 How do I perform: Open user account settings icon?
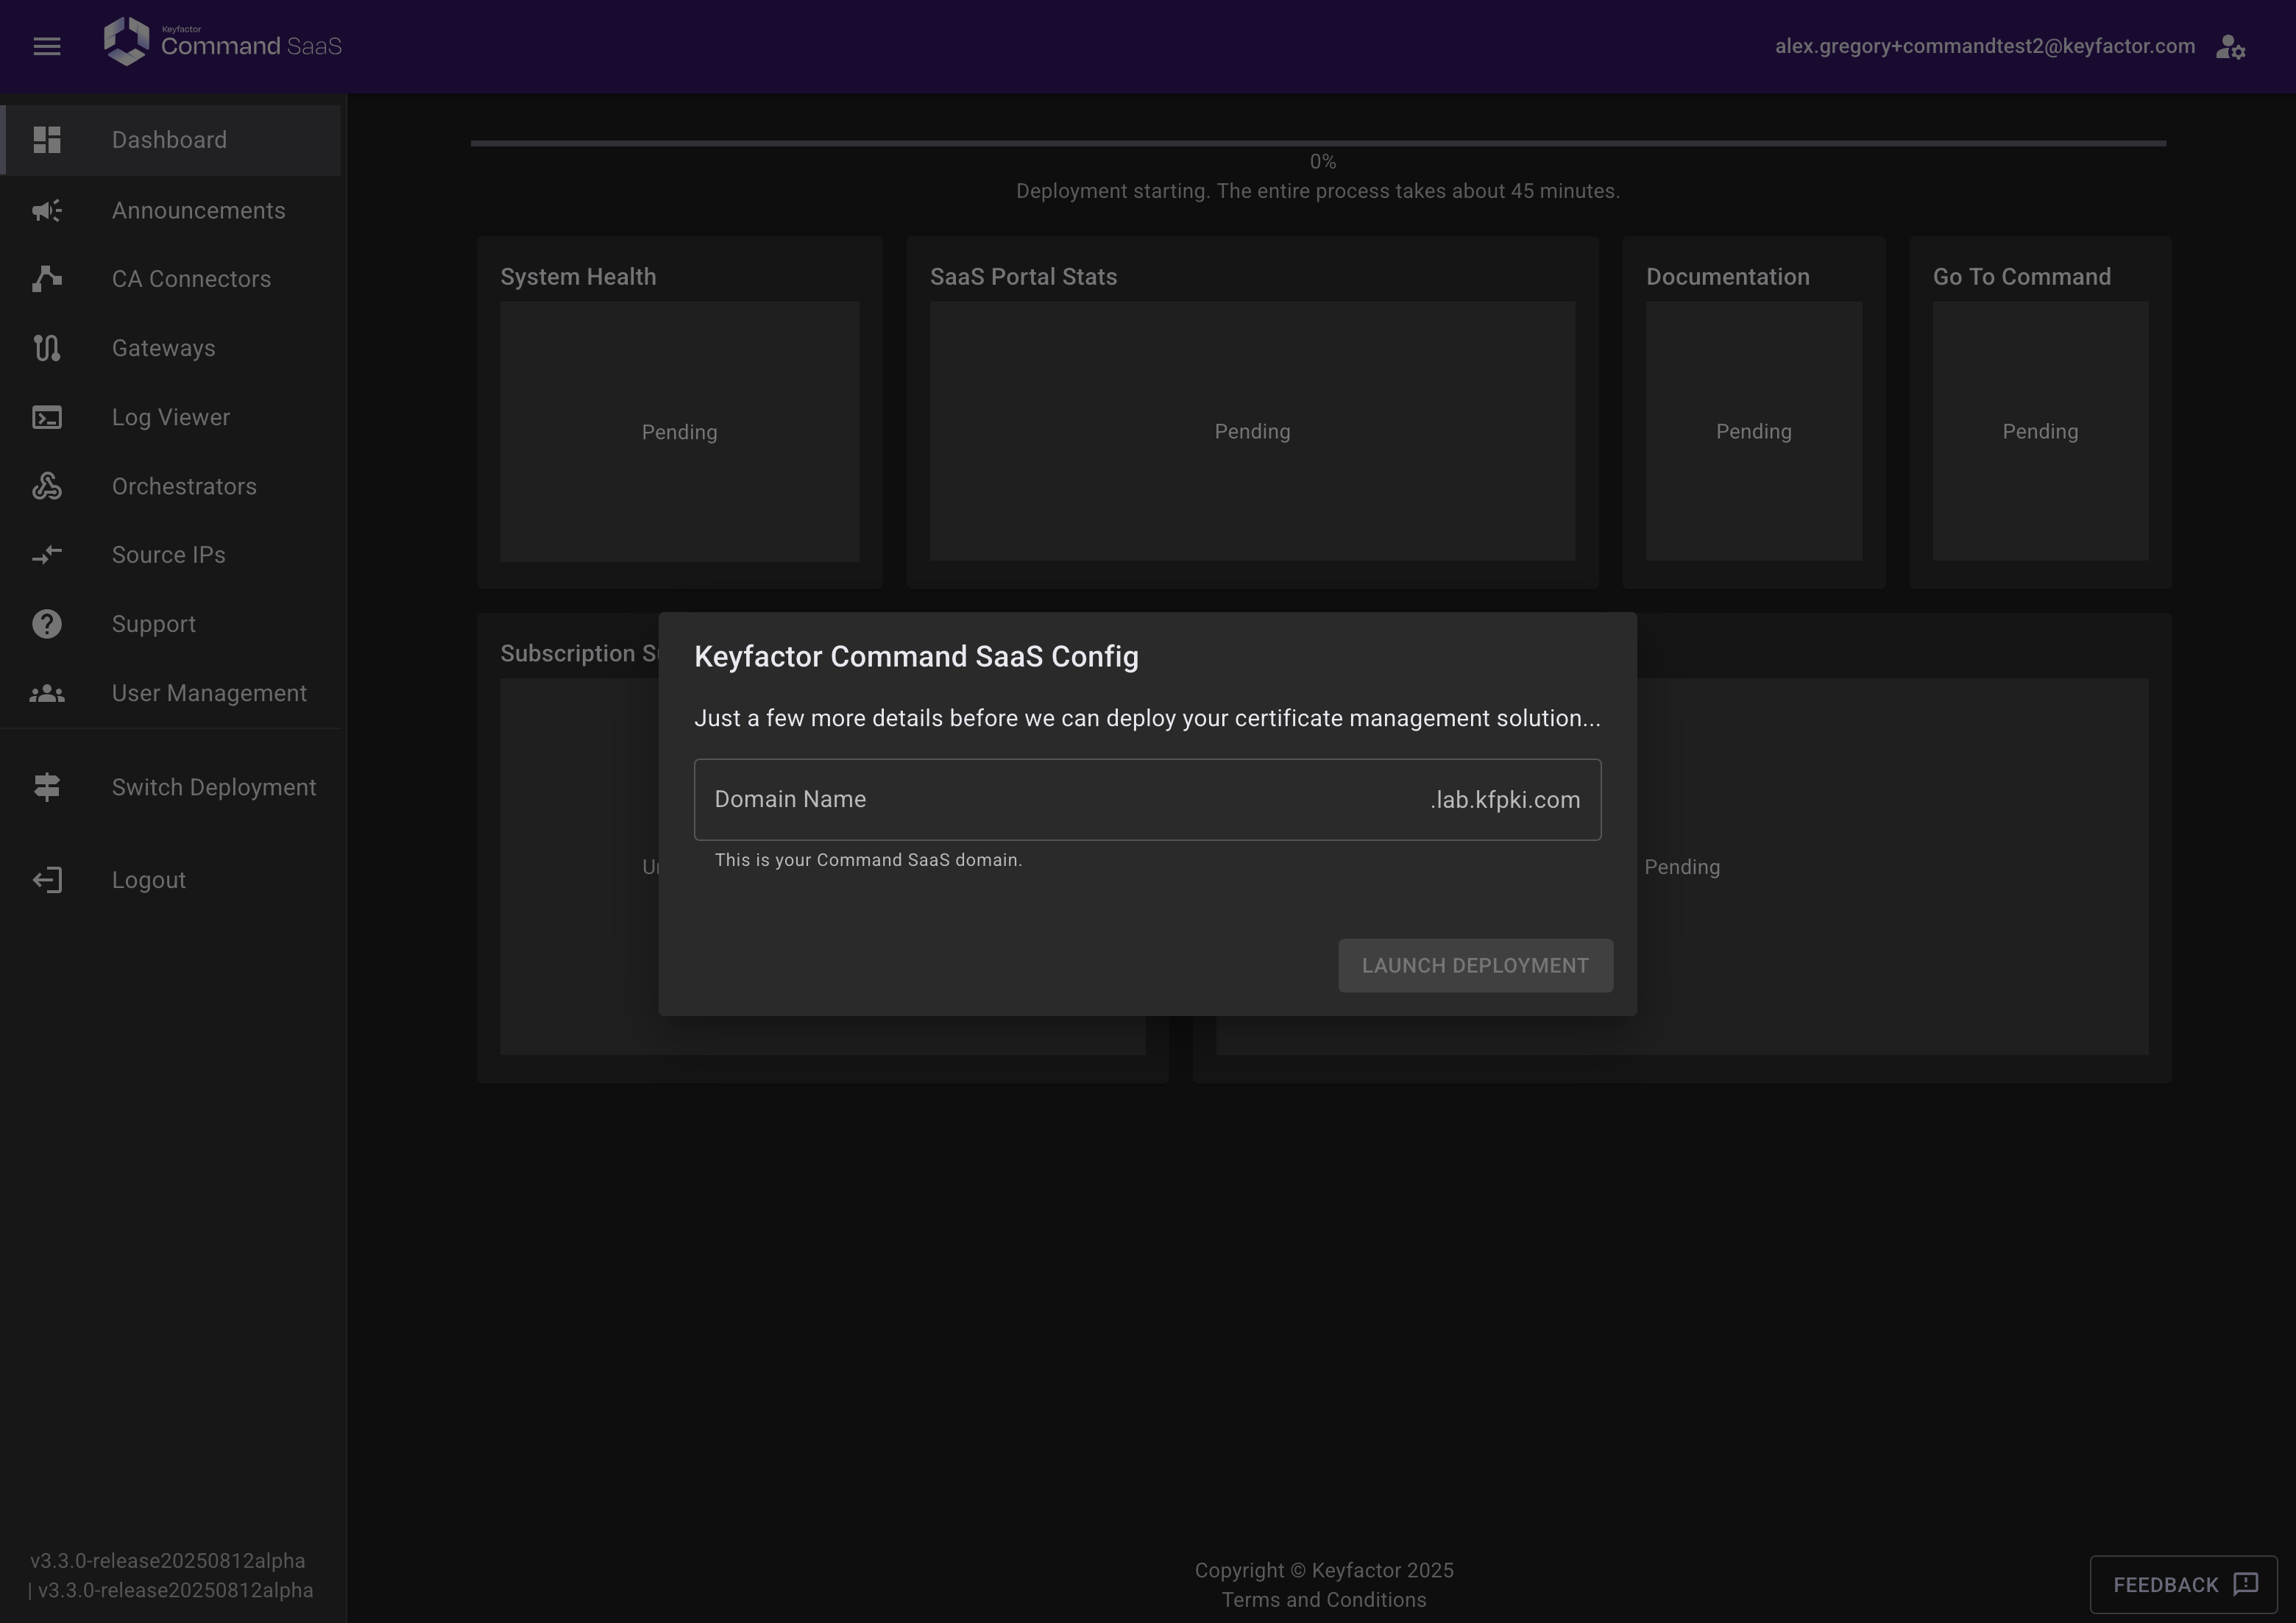[x=2230, y=47]
